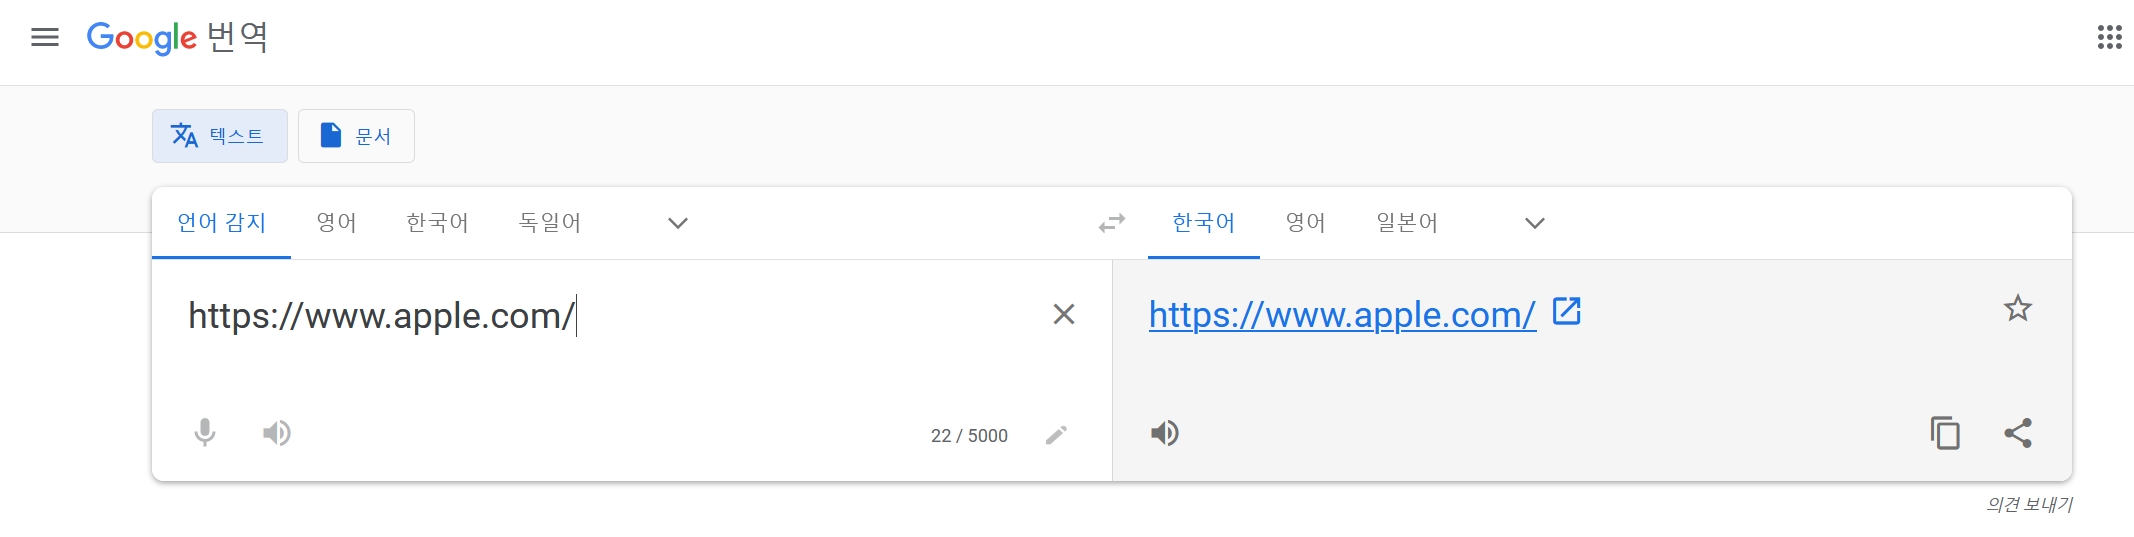
Task: Copy the translation to clipboard
Action: 1945,433
